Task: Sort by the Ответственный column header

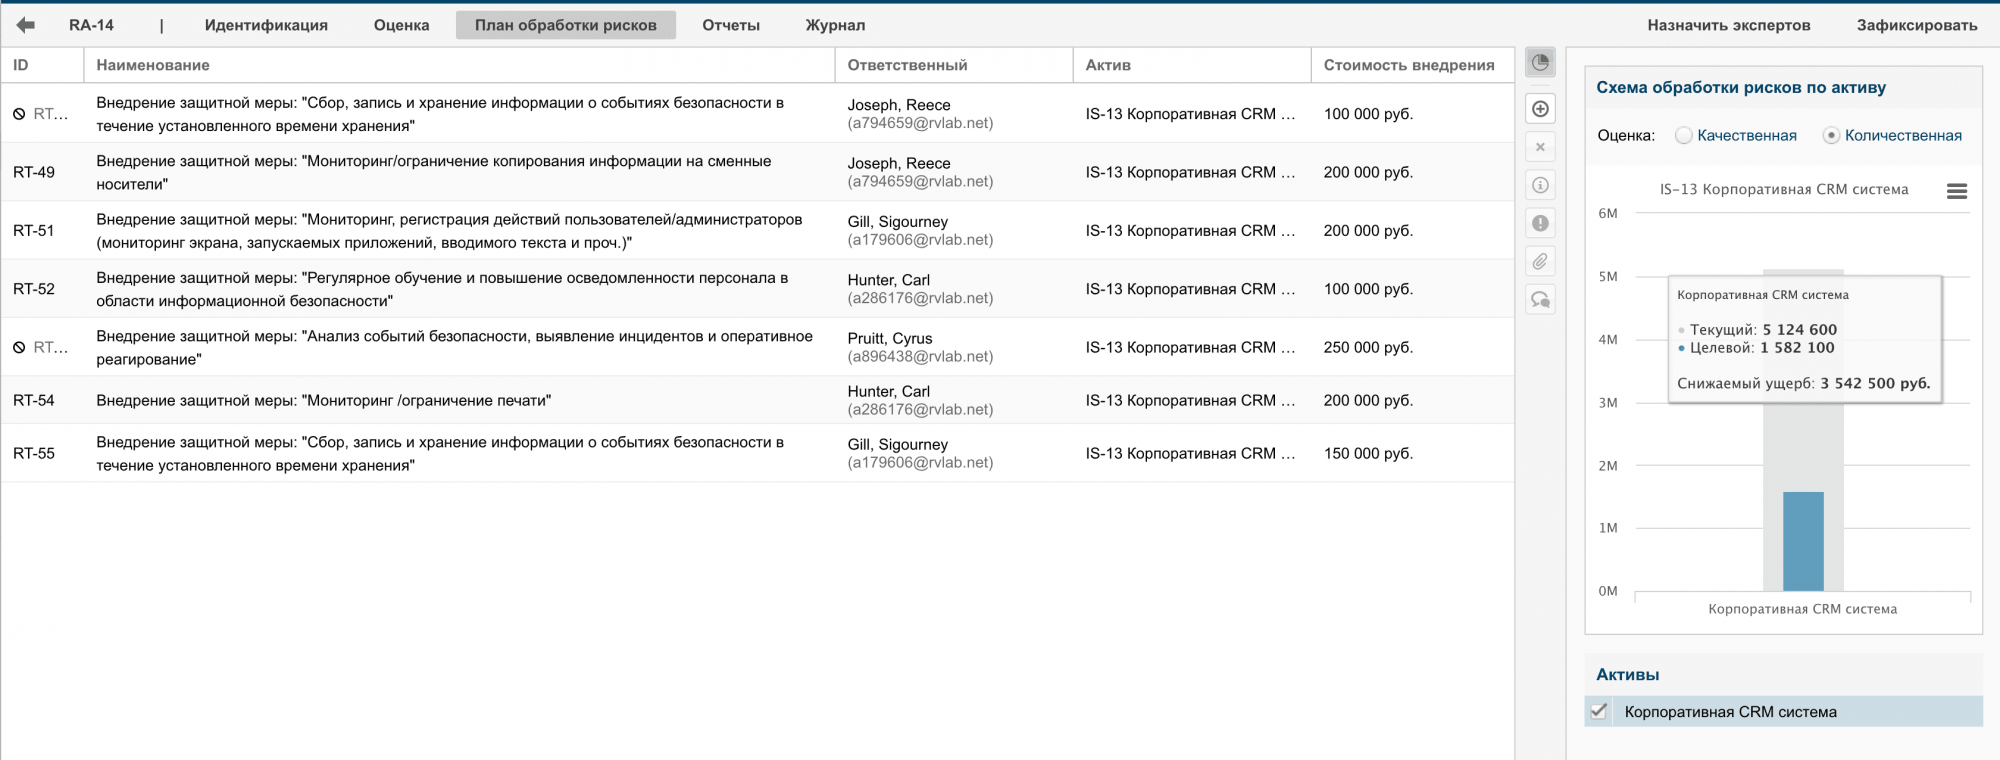Action: point(954,65)
